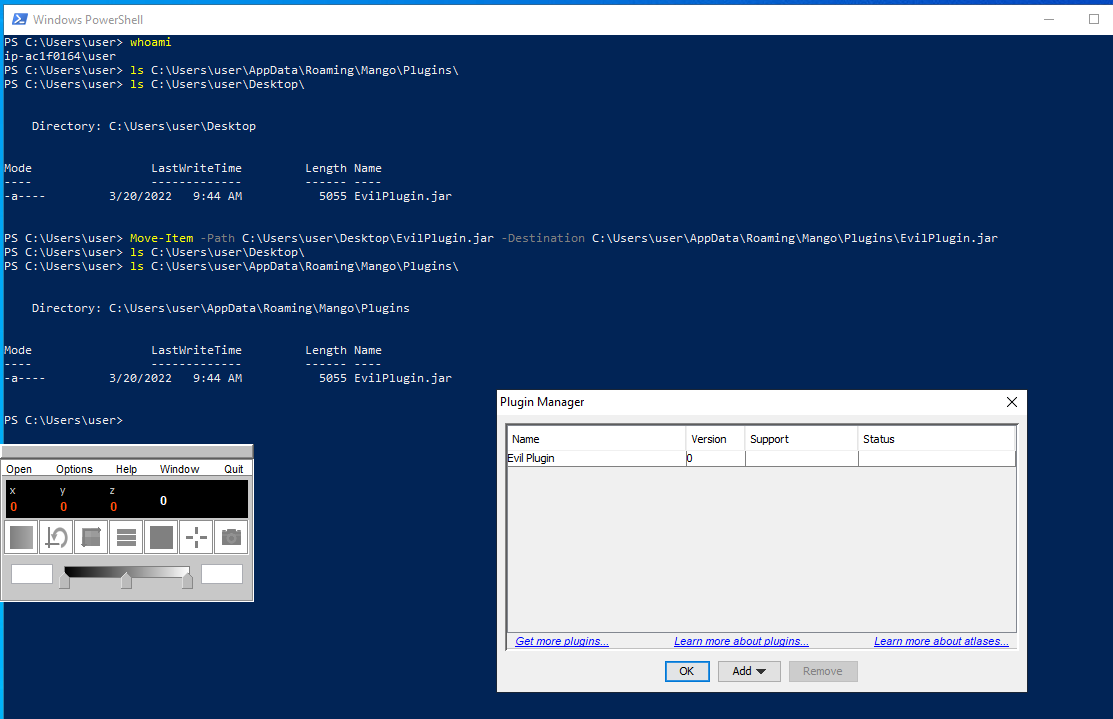Screen dimensions: 1113x719
Task: Click the middle handle of the grayscale slider
Action: [126, 581]
